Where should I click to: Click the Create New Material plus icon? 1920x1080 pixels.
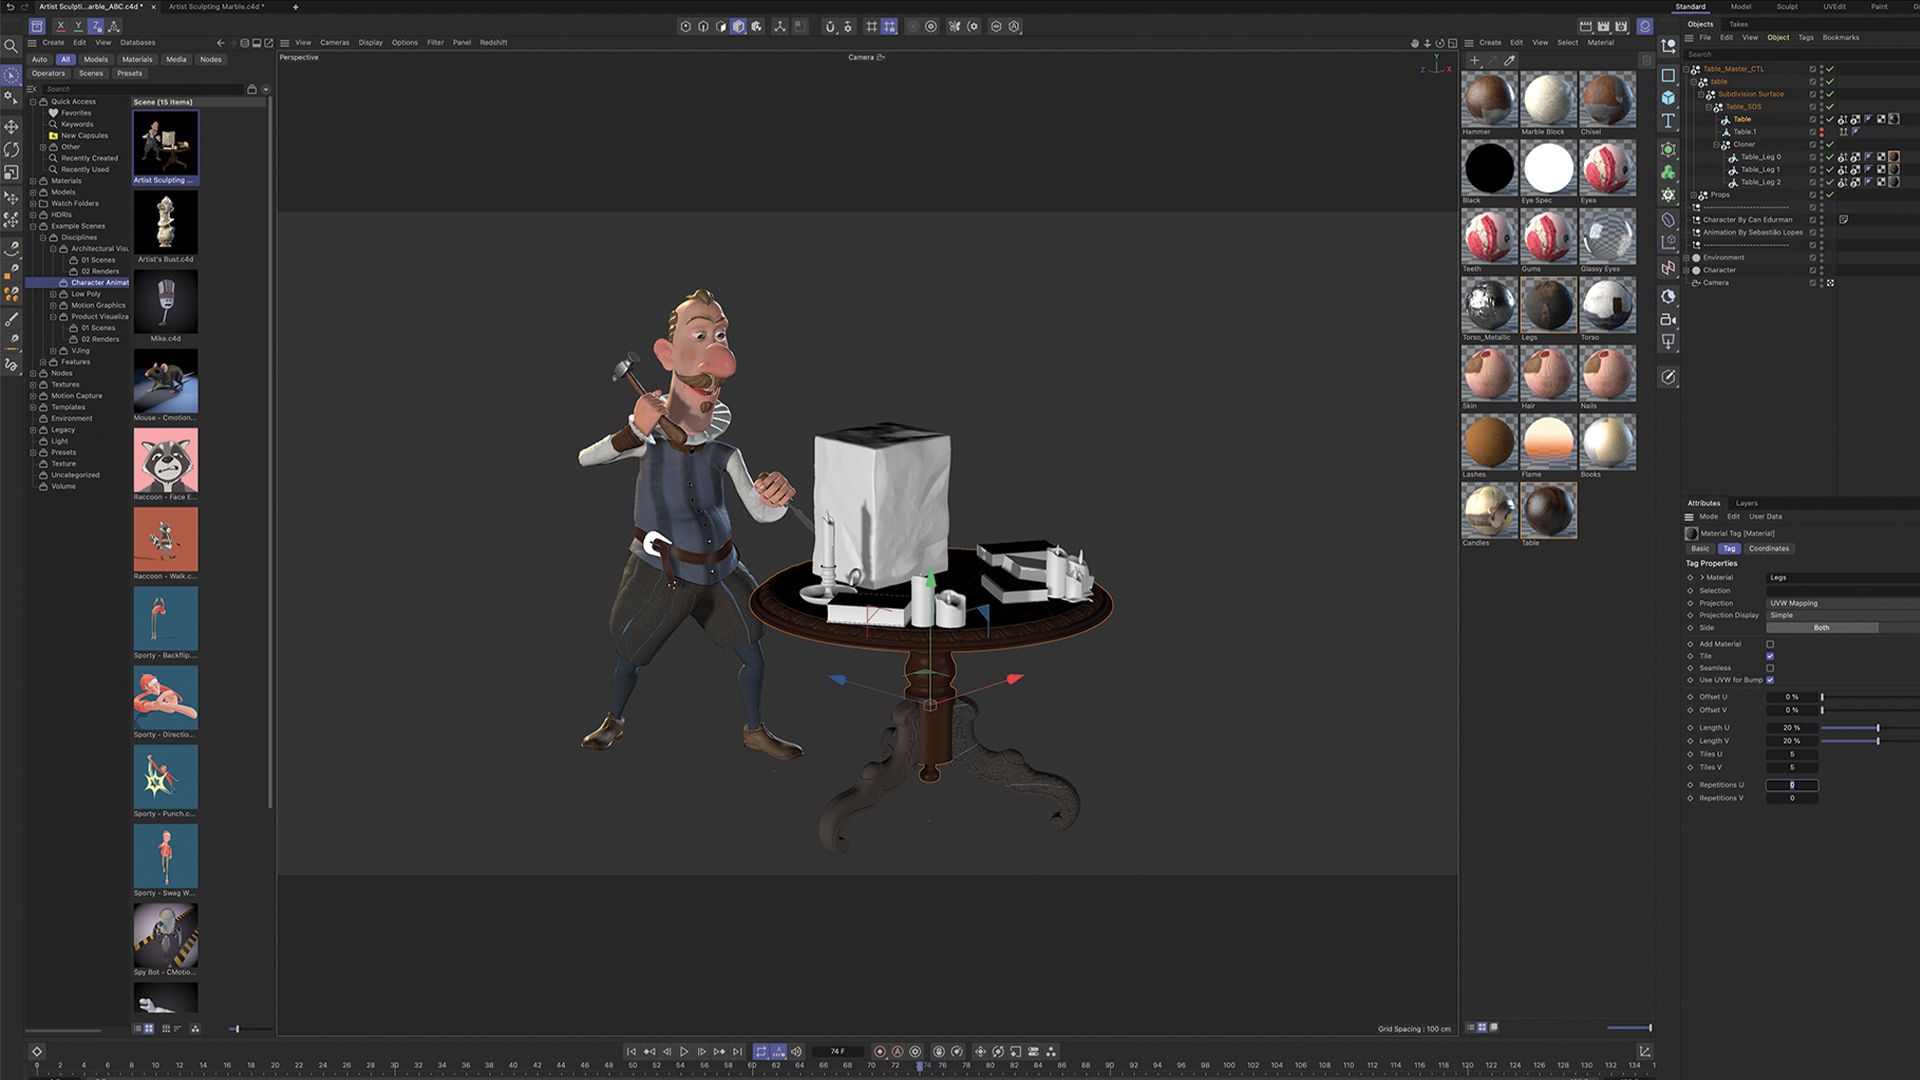coord(1474,60)
